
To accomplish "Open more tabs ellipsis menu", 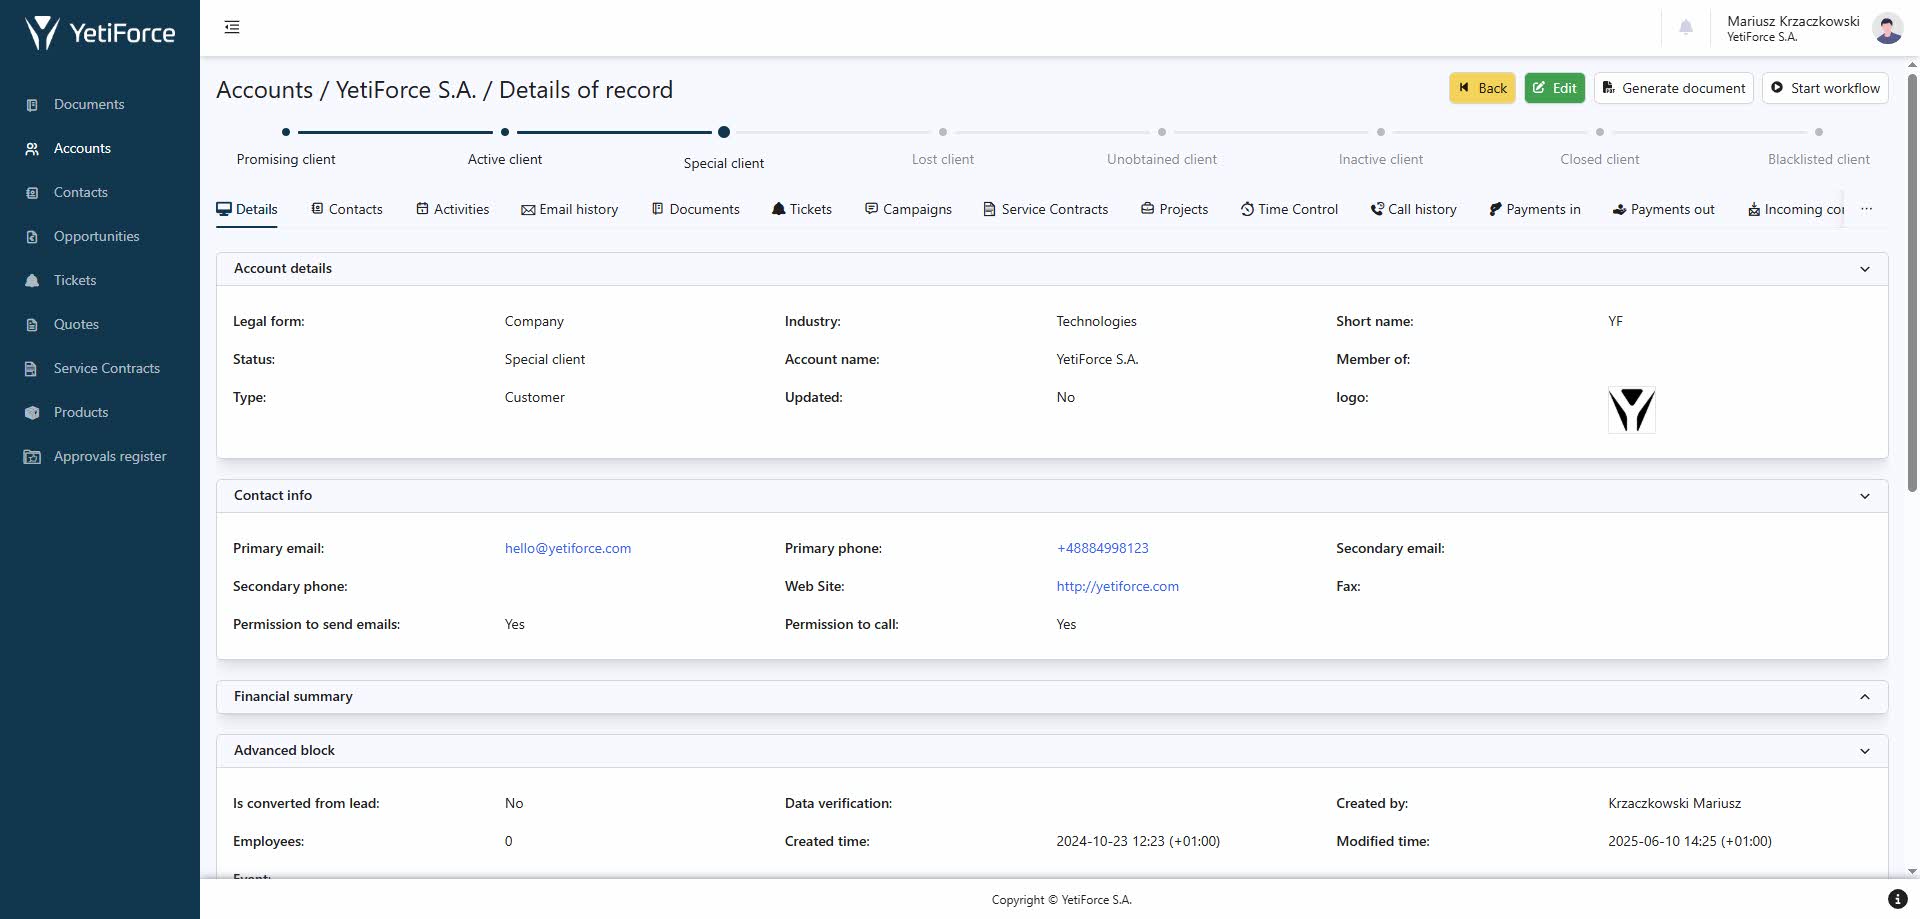I will click(1866, 209).
